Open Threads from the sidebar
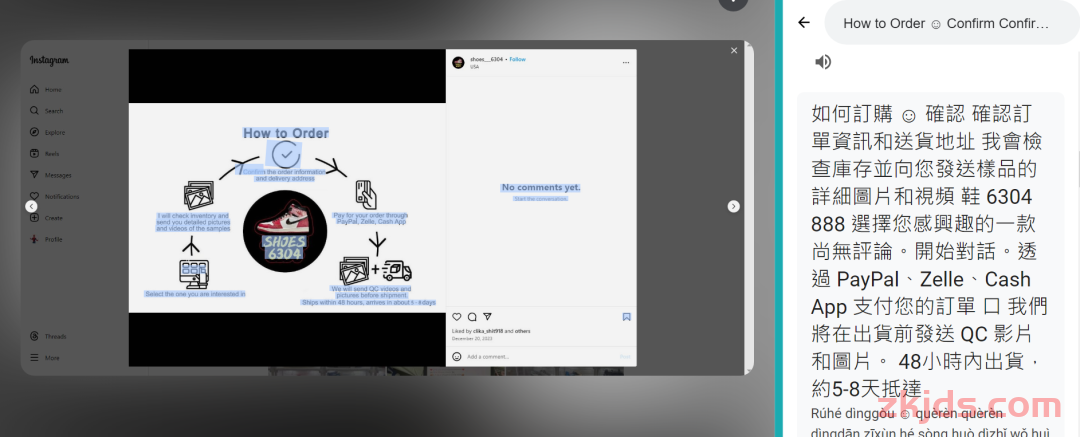The image size is (1080, 437). (x=48, y=336)
